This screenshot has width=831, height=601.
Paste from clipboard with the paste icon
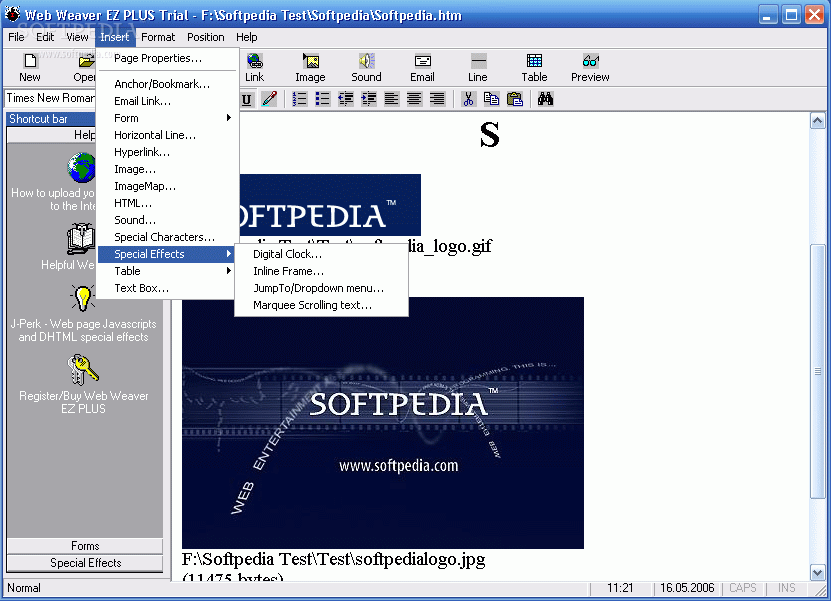(x=515, y=99)
